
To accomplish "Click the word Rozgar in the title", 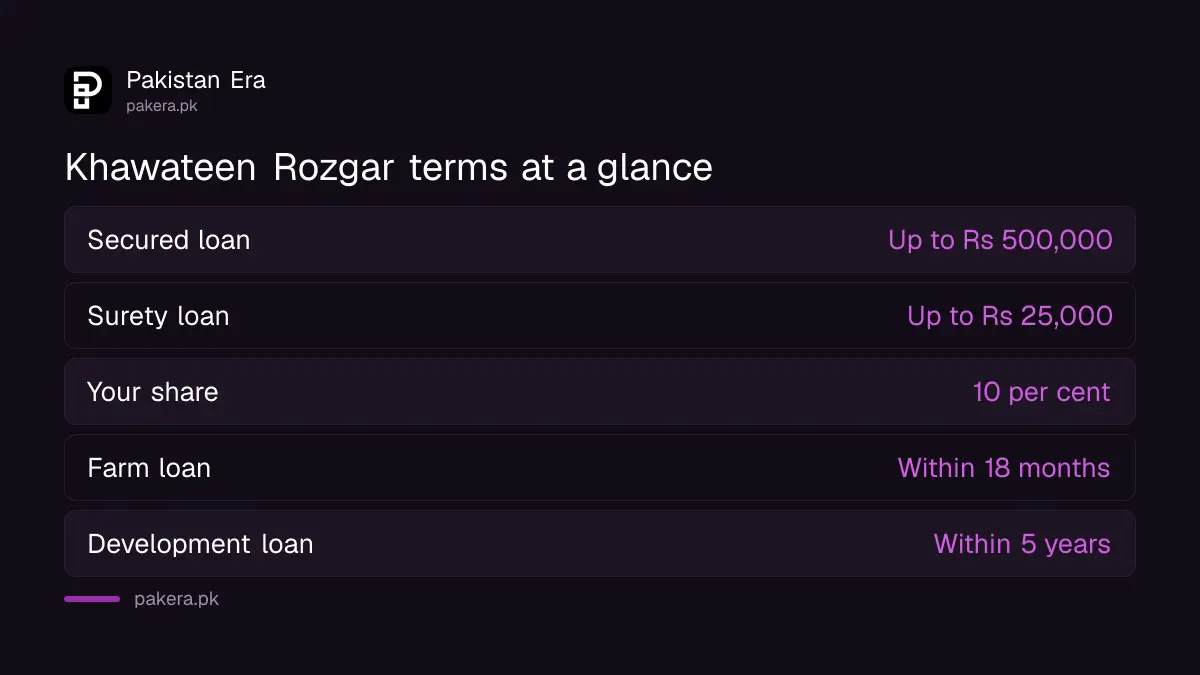I will click(334, 168).
